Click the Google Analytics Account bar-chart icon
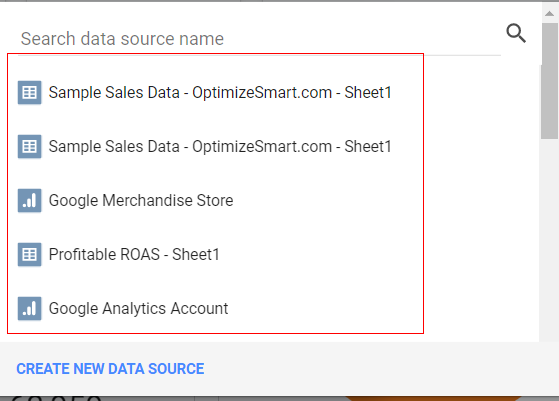The width and height of the screenshot is (559, 401). click(x=30, y=308)
